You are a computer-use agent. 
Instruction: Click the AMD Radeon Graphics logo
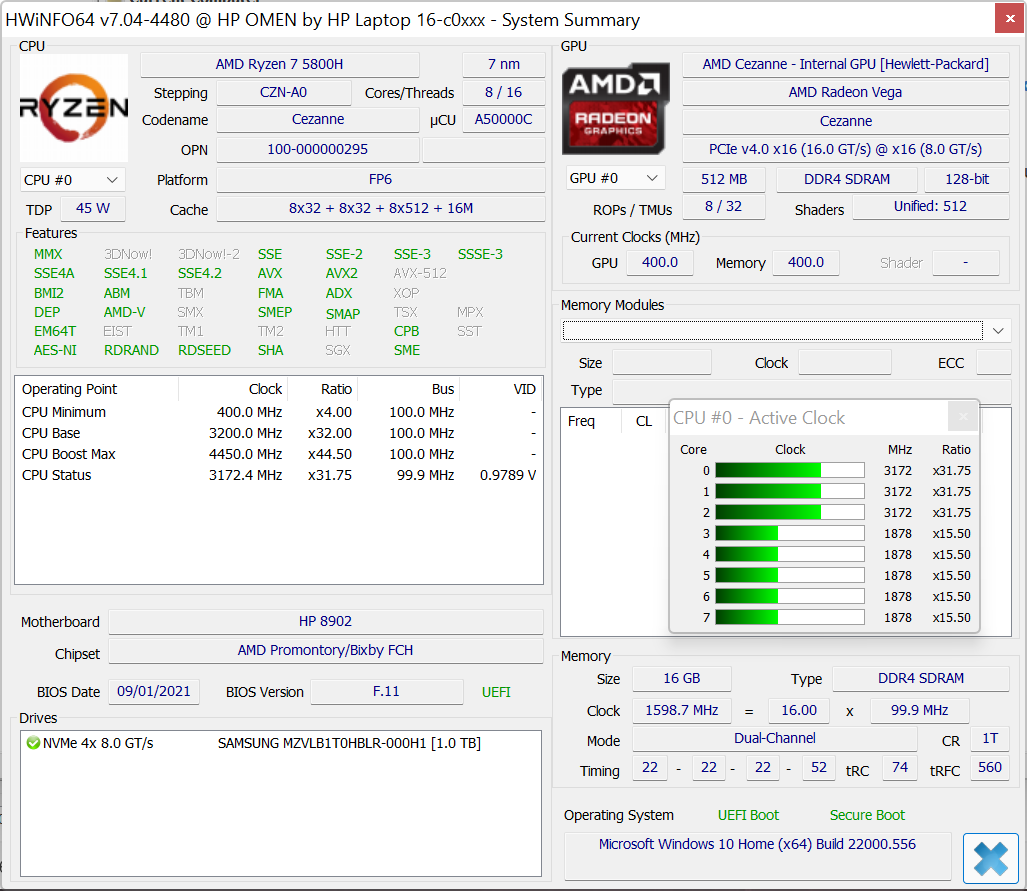click(x=615, y=108)
